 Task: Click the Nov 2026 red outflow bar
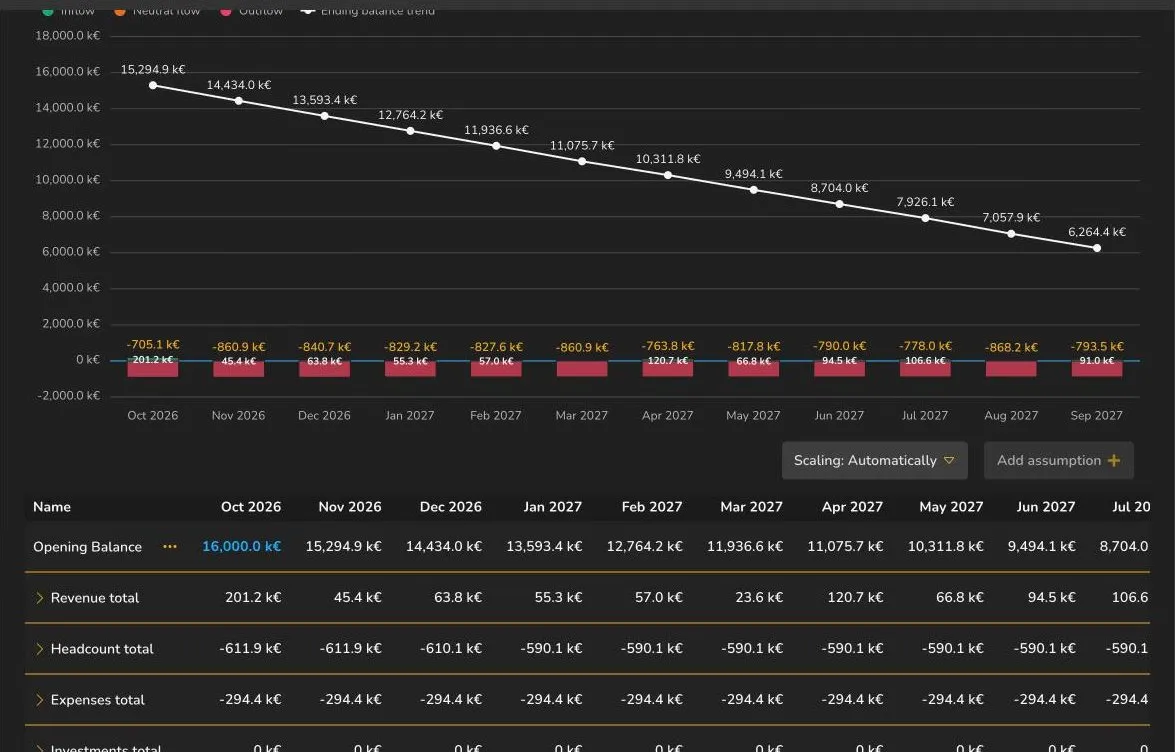[x=239, y=371]
